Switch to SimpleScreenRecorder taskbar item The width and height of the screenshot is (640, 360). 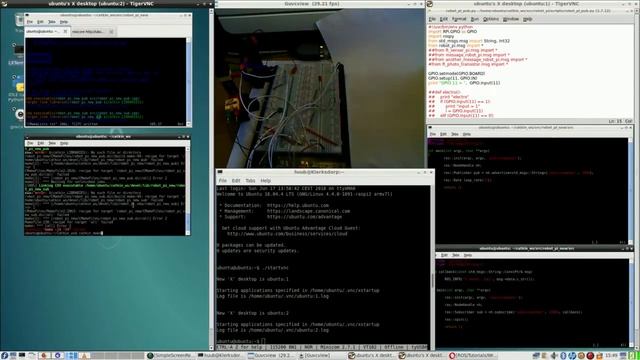pos(170,356)
